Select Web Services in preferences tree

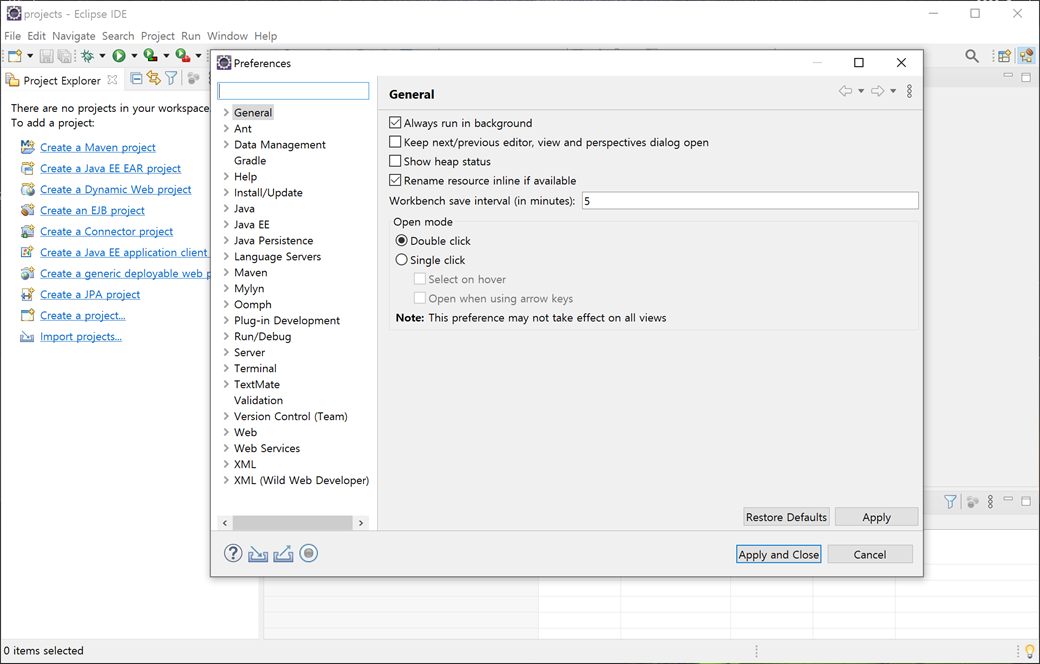pyautogui.click(x=267, y=448)
